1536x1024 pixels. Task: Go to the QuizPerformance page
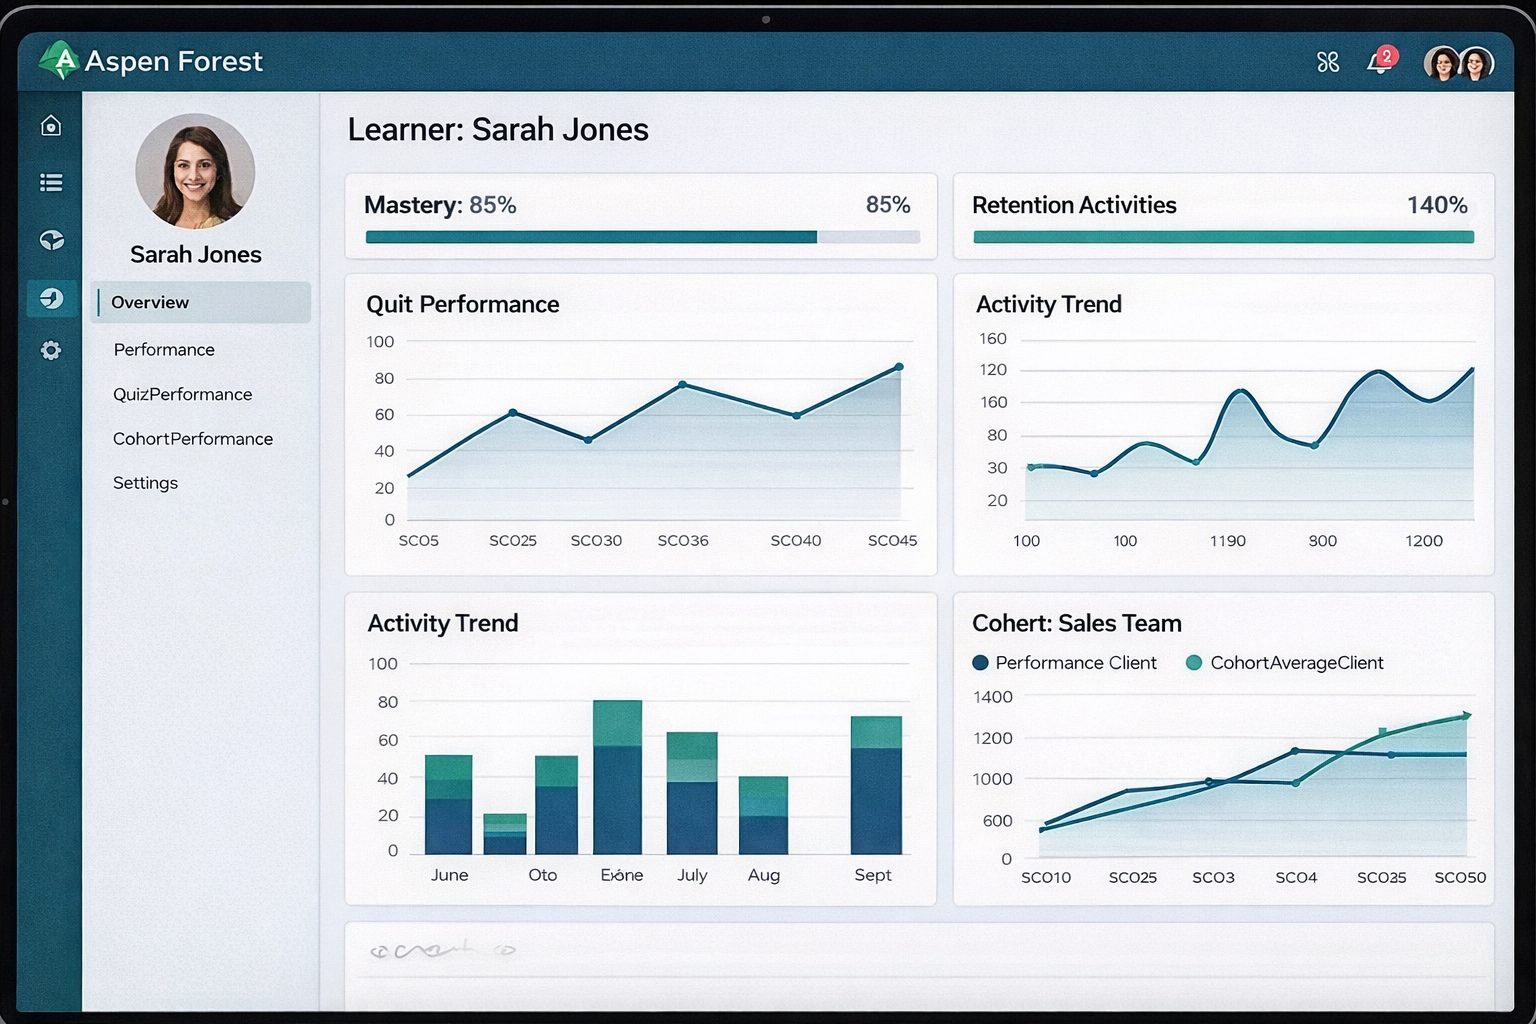(182, 394)
